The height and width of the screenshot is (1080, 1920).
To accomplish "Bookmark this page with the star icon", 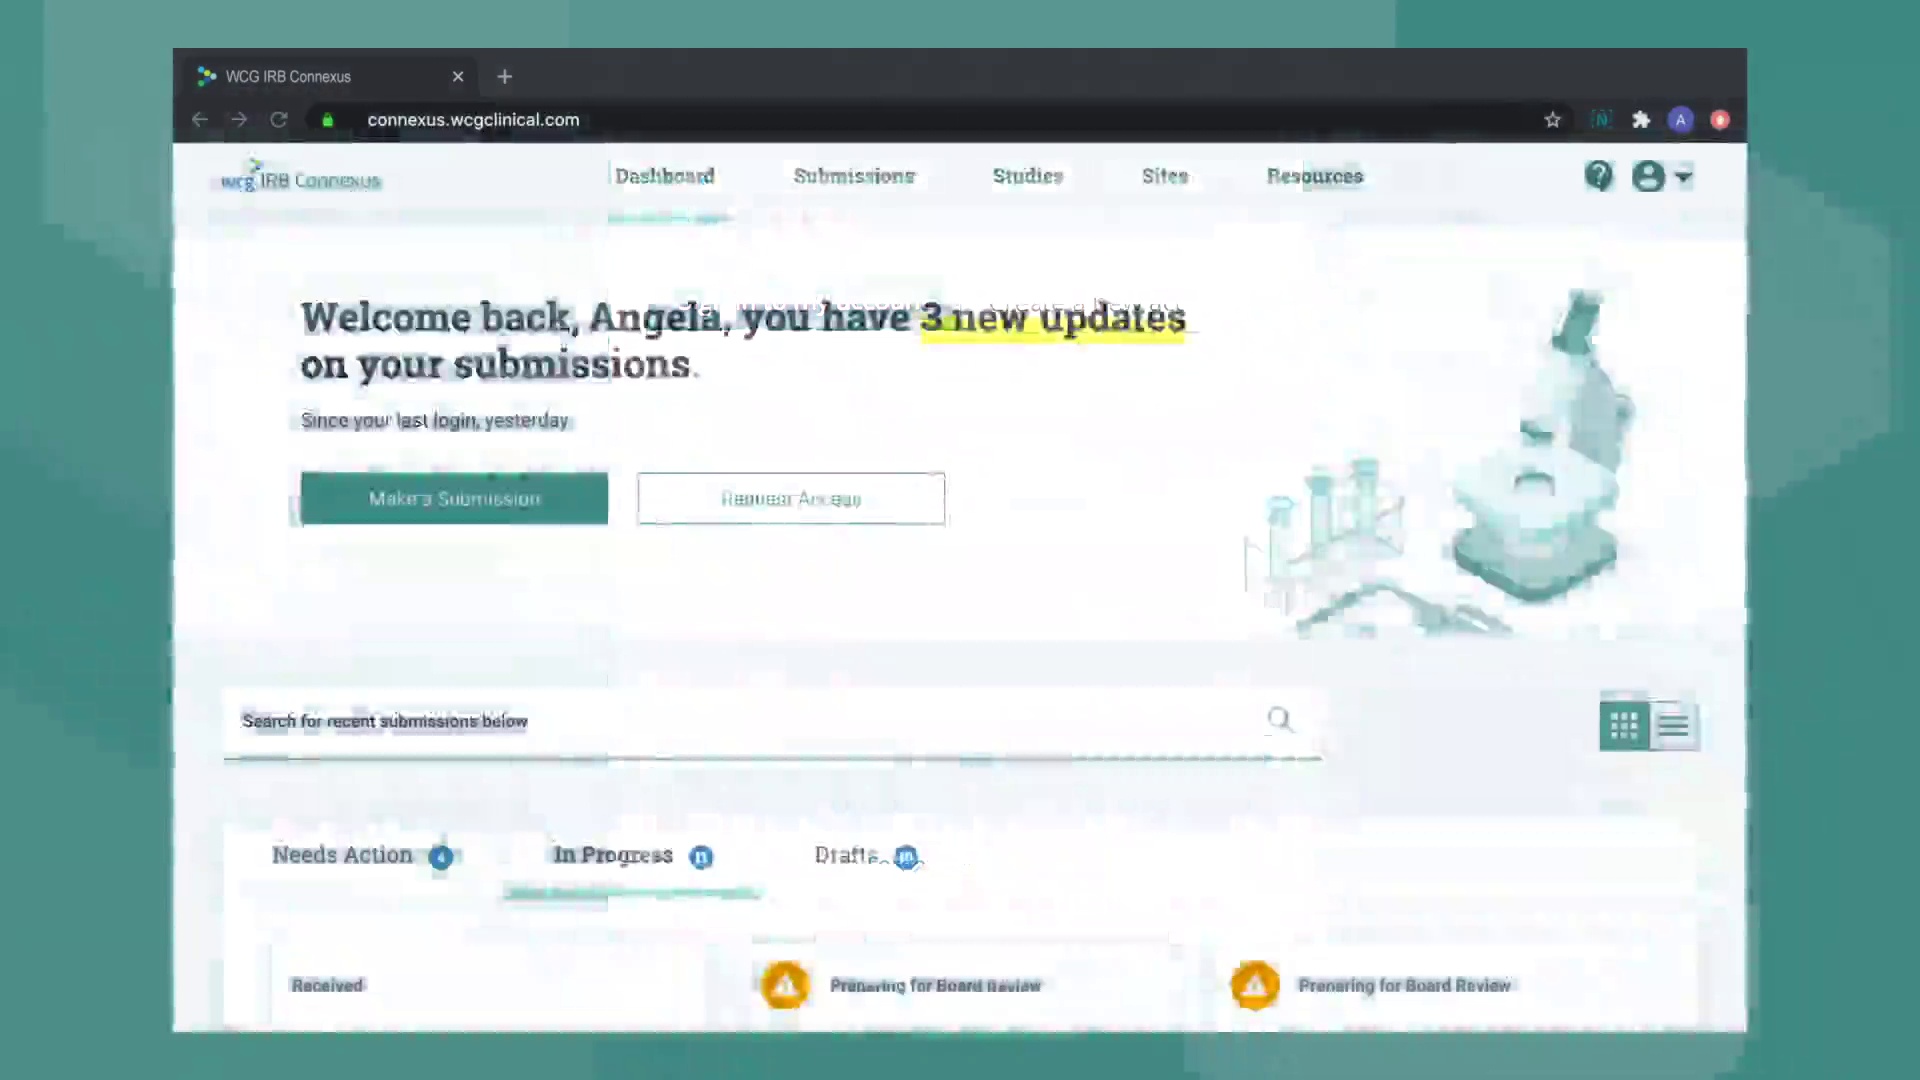I will tap(1552, 120).
